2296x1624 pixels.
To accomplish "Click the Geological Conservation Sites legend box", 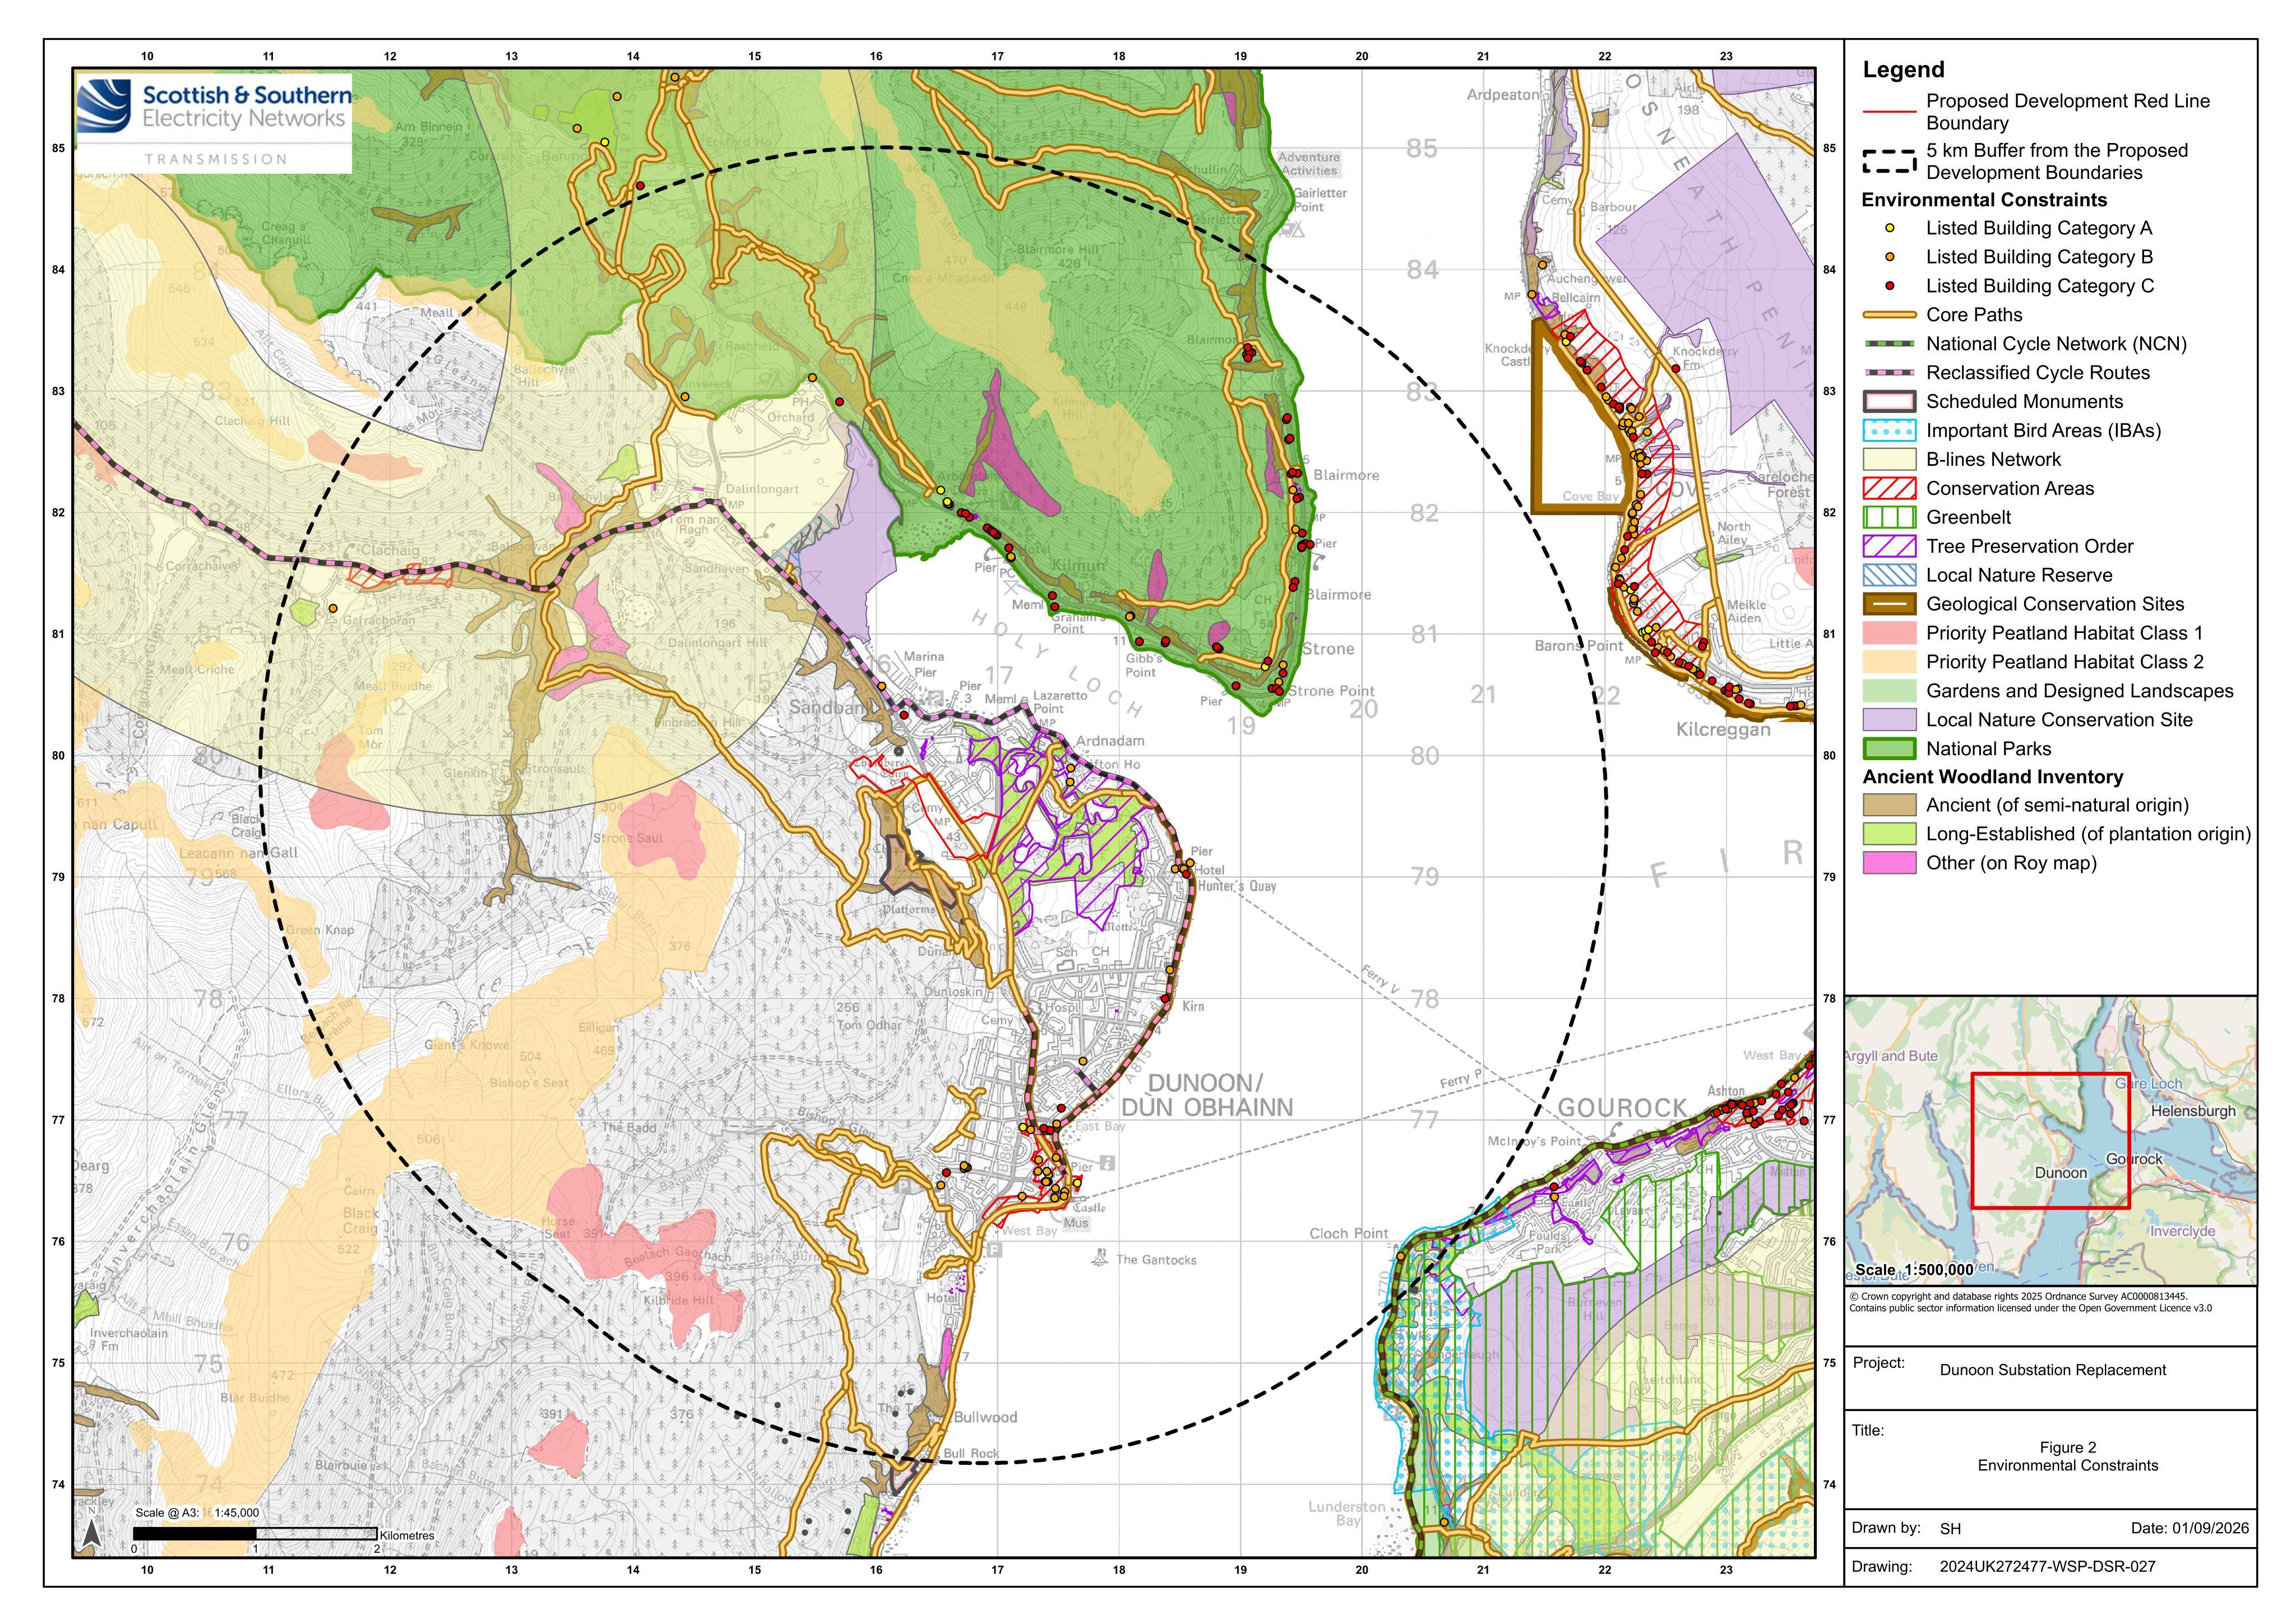I will (x=1889, y=605).
